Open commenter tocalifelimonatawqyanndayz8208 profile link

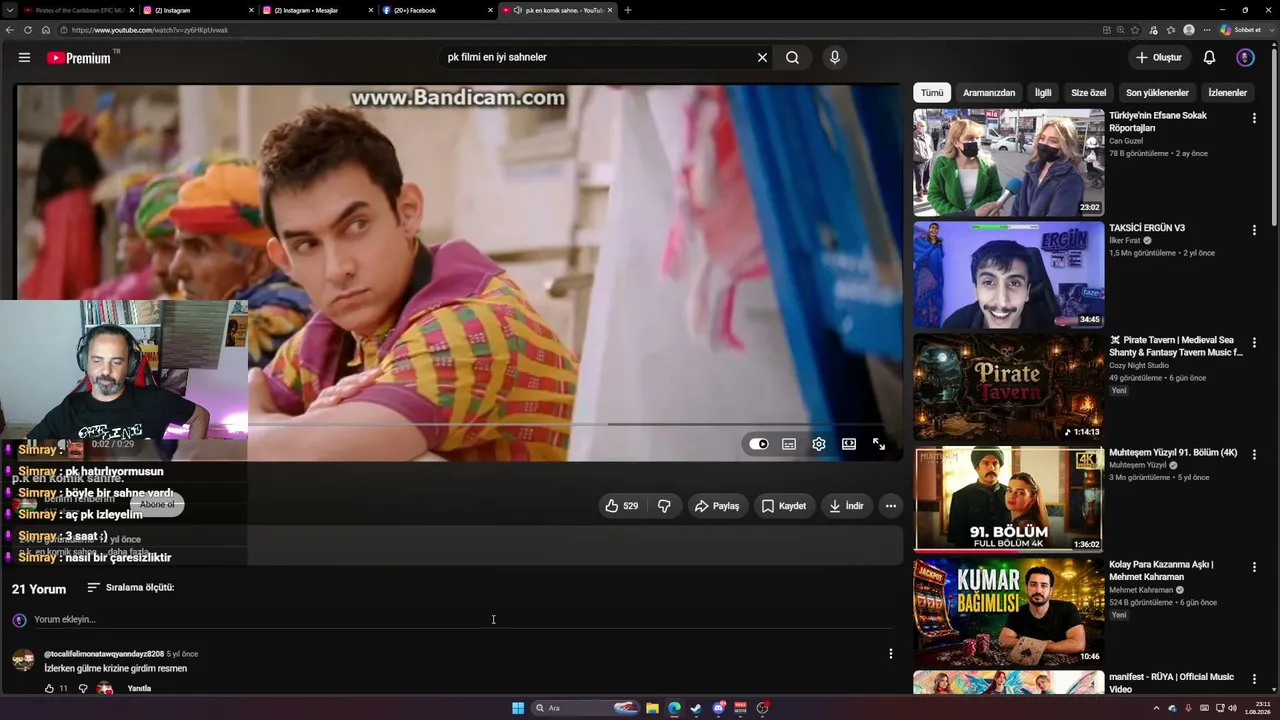click(x=104, y=654)
